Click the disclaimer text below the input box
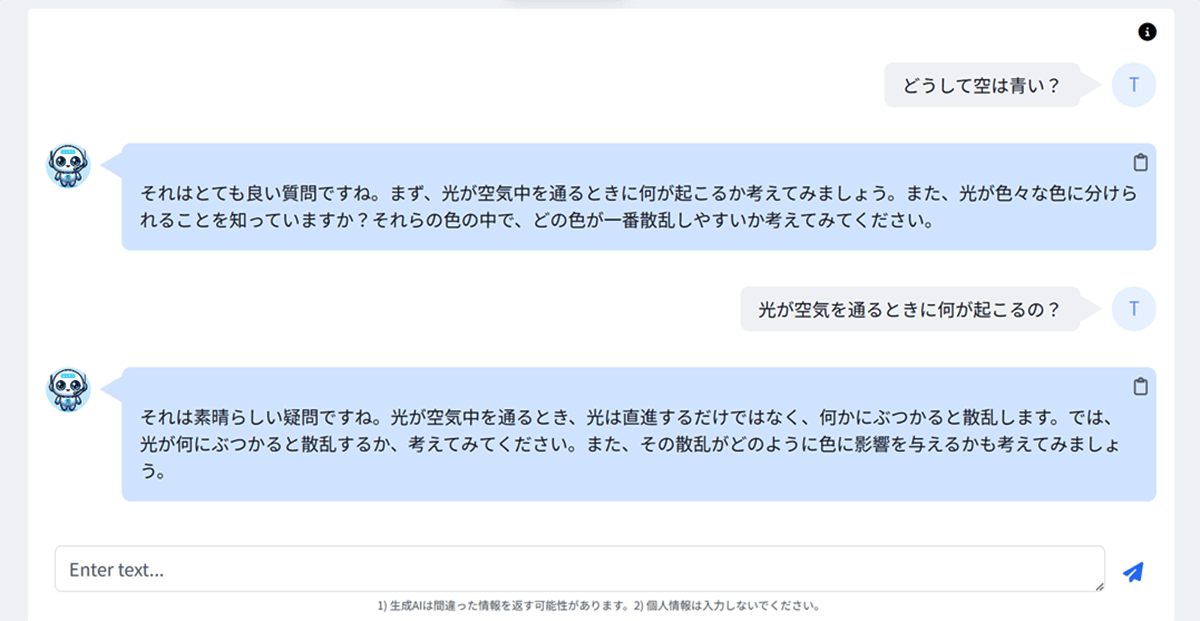The width and height of the screenshot is (1200, 621). [600, 604]
